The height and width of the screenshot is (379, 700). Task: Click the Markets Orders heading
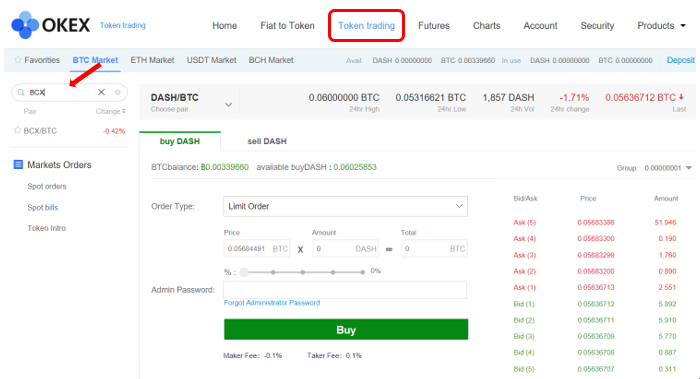[x=59, y=165]
